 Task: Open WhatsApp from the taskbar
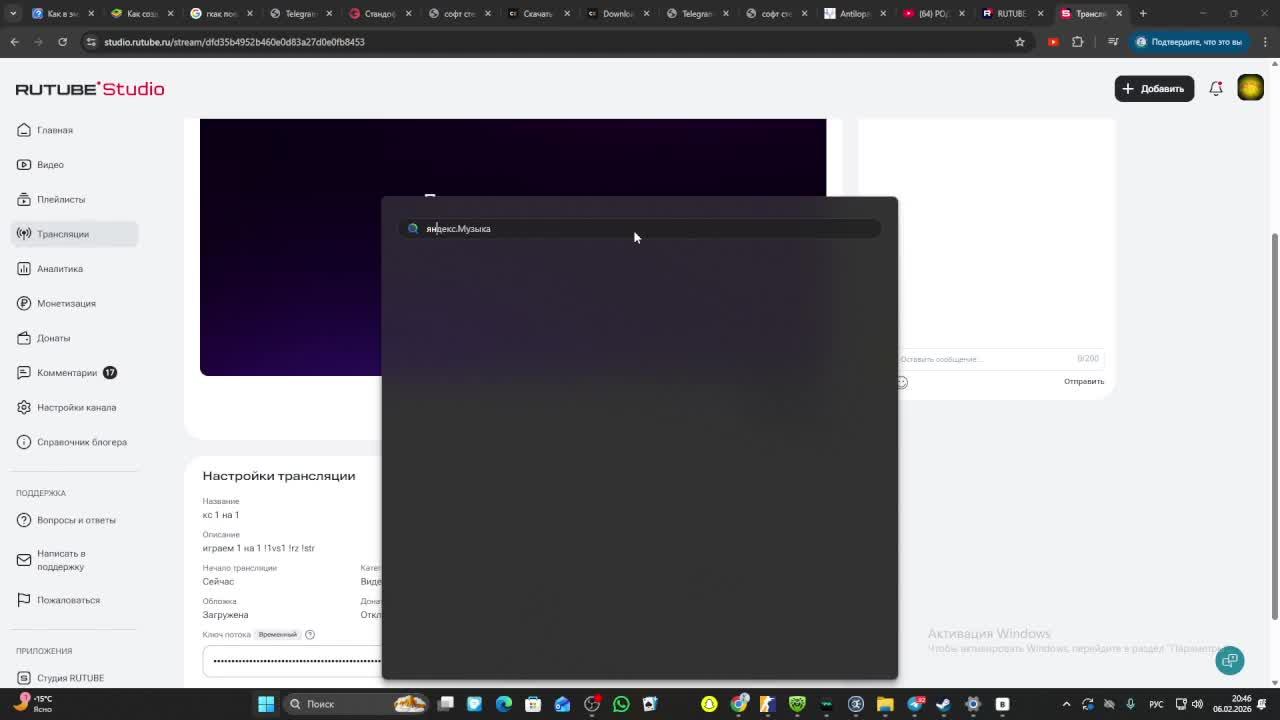(x=621, y=704)
